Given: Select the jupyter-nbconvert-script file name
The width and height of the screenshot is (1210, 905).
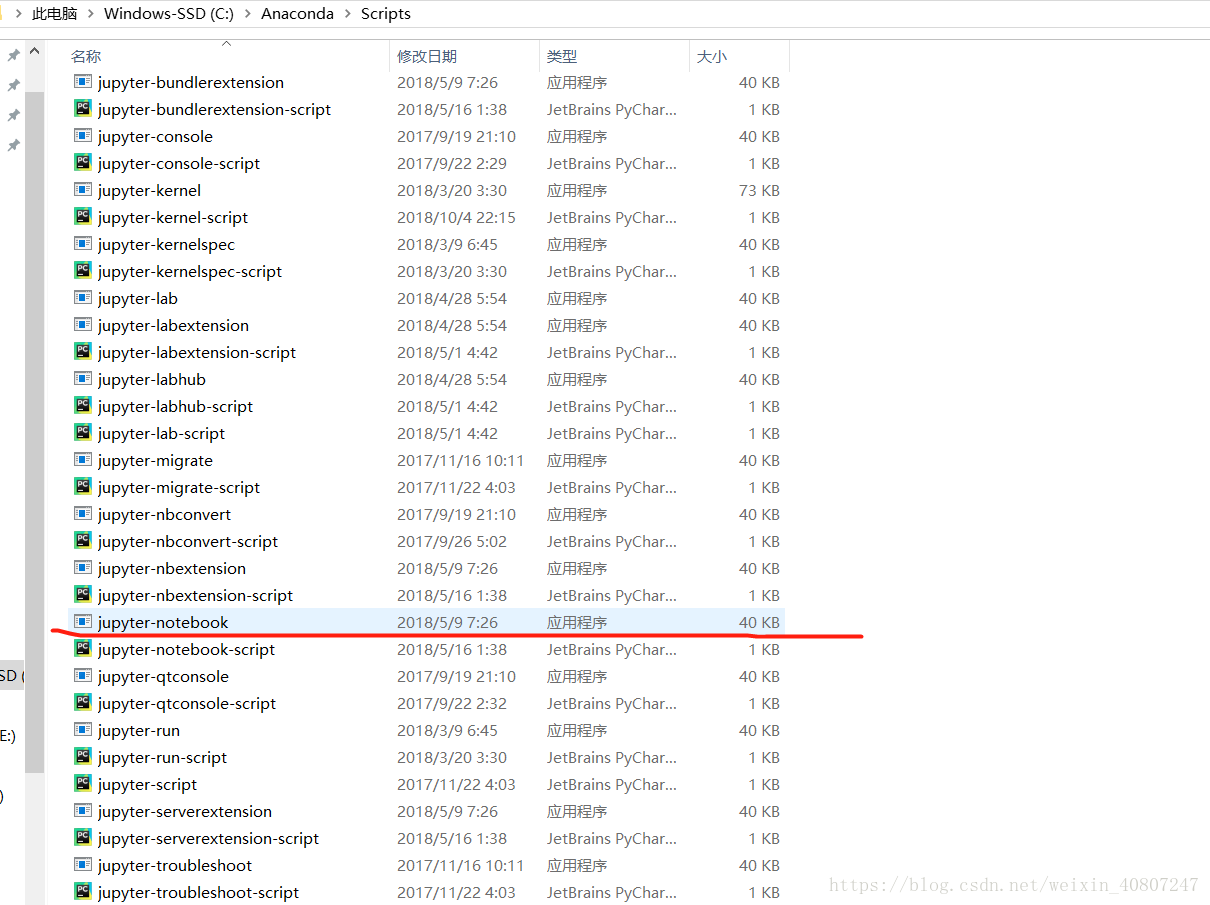Looking at the screenshot, I should [188, 541].
